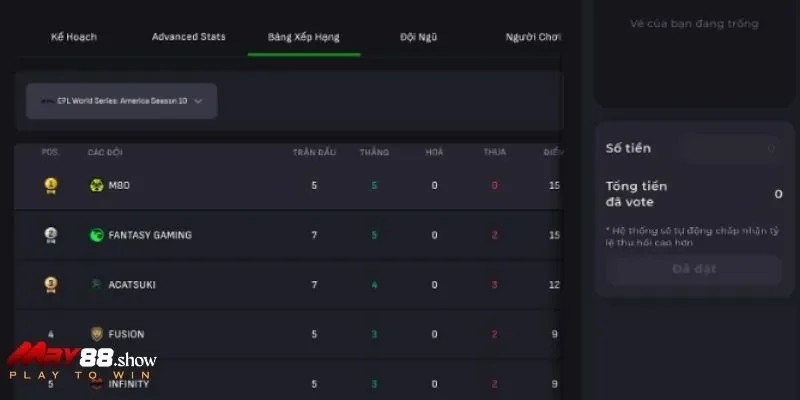This screenshot has height=400, width=800.
Task: Click the MAY88.show watermark logo
Action: 82,362
